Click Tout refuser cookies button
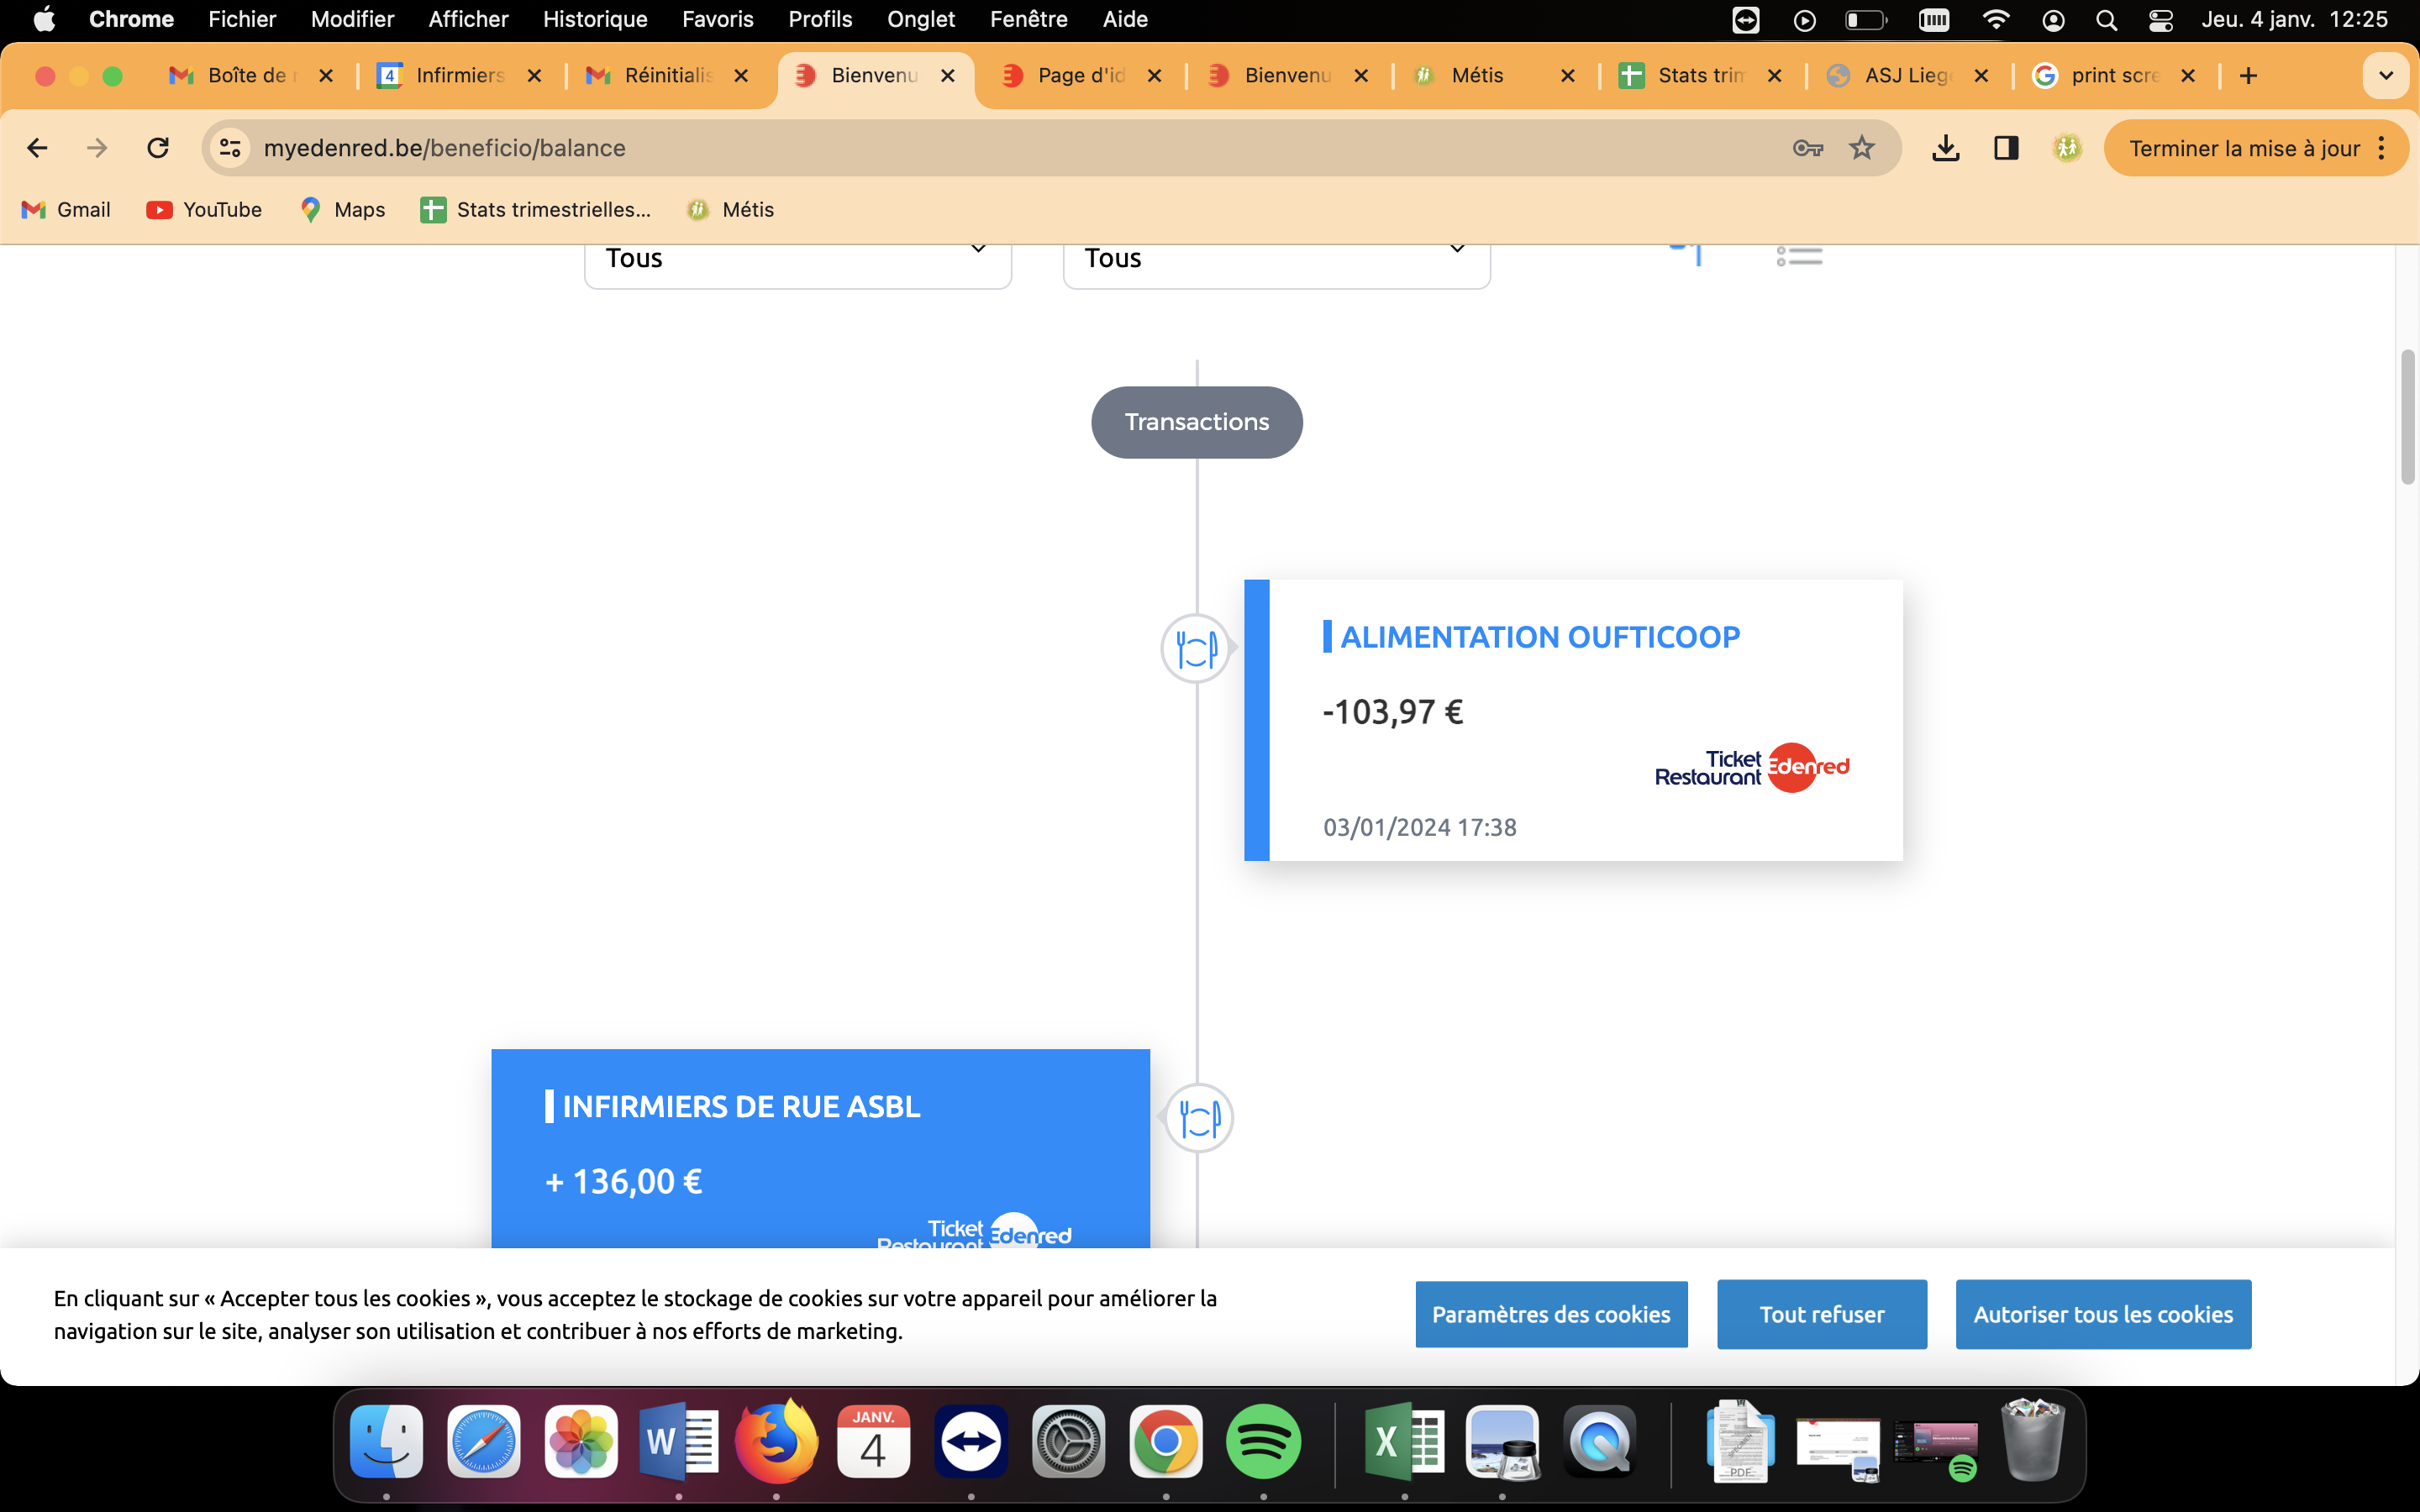 pyautogui.click(x=1821, y=1314)
